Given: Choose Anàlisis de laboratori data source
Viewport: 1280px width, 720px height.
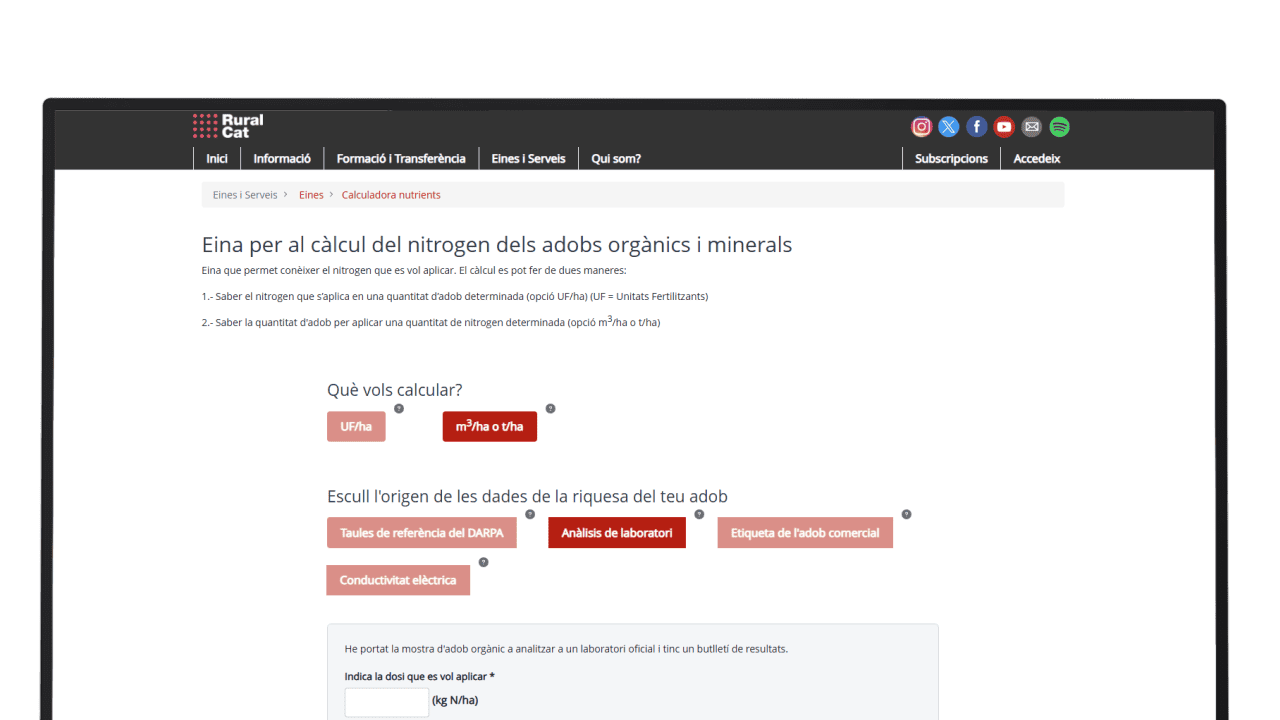Looking at the screenshot, I should coord(617,533).
